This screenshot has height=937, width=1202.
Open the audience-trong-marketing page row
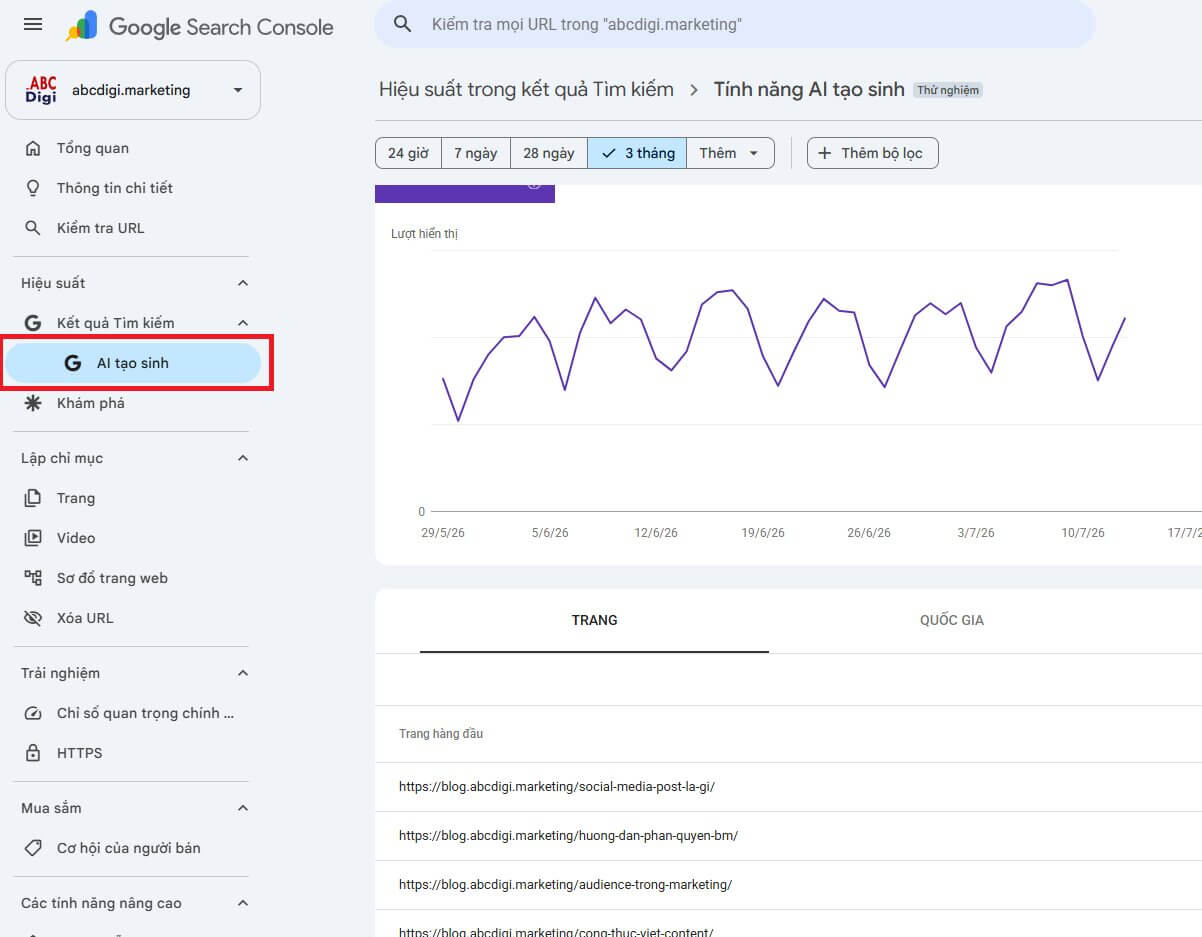pos(788,885)
